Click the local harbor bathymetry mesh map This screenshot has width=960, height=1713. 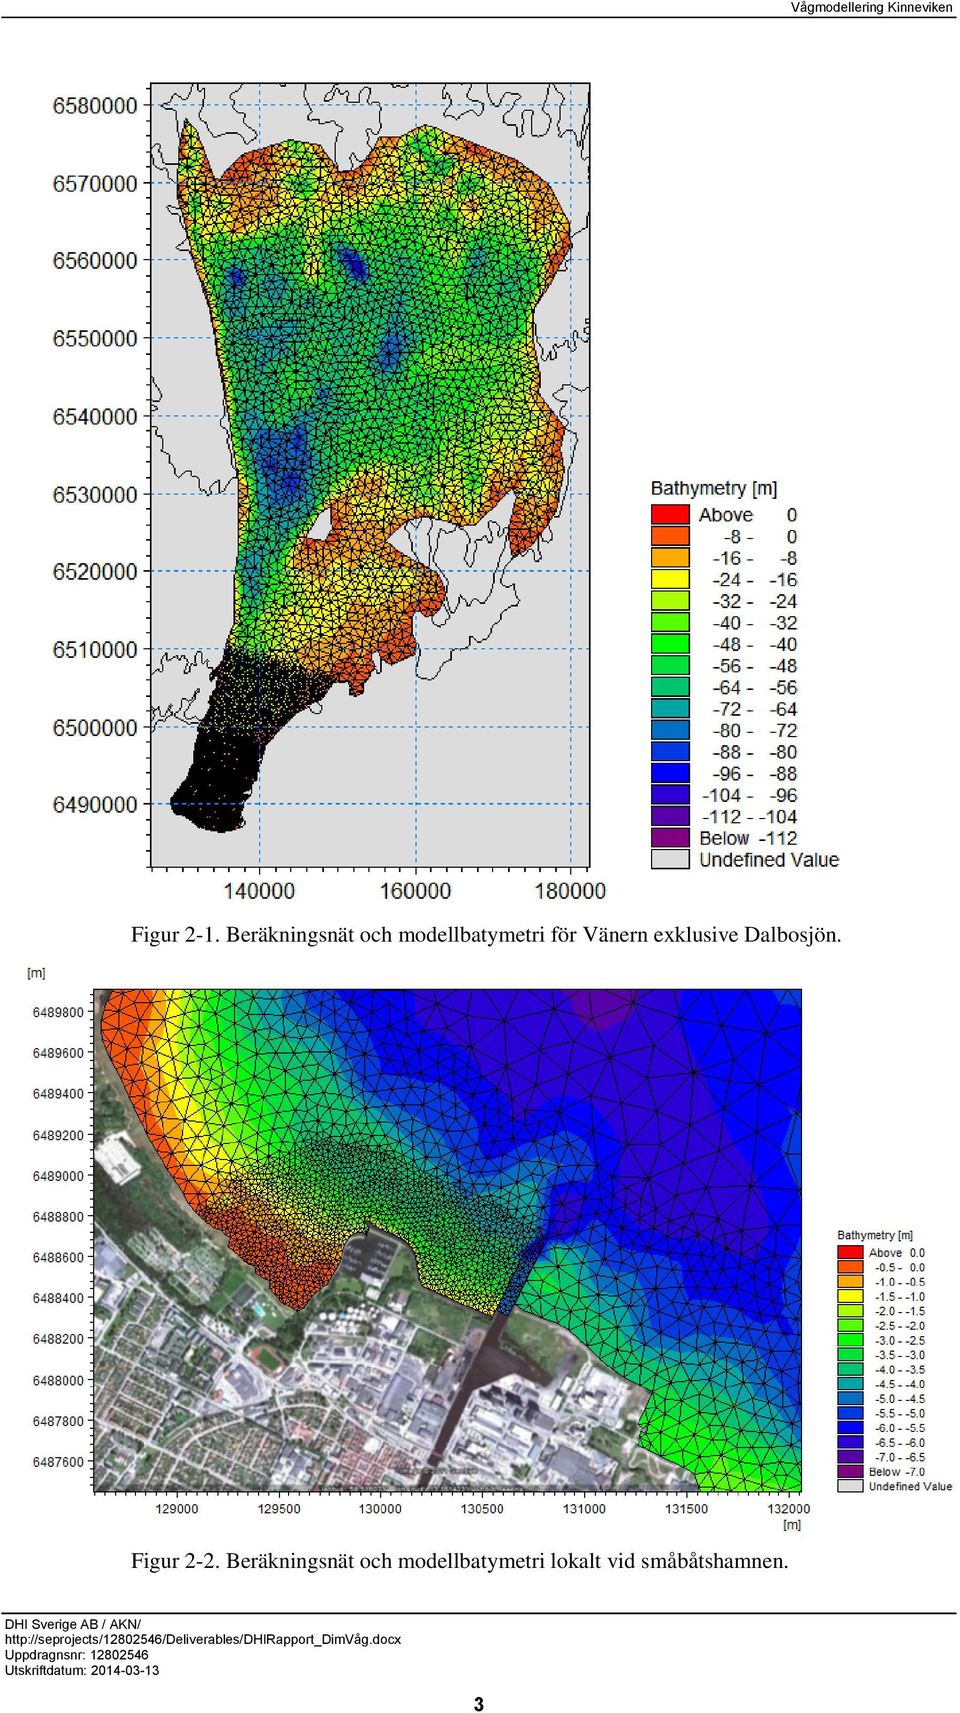click(448, 1241)
